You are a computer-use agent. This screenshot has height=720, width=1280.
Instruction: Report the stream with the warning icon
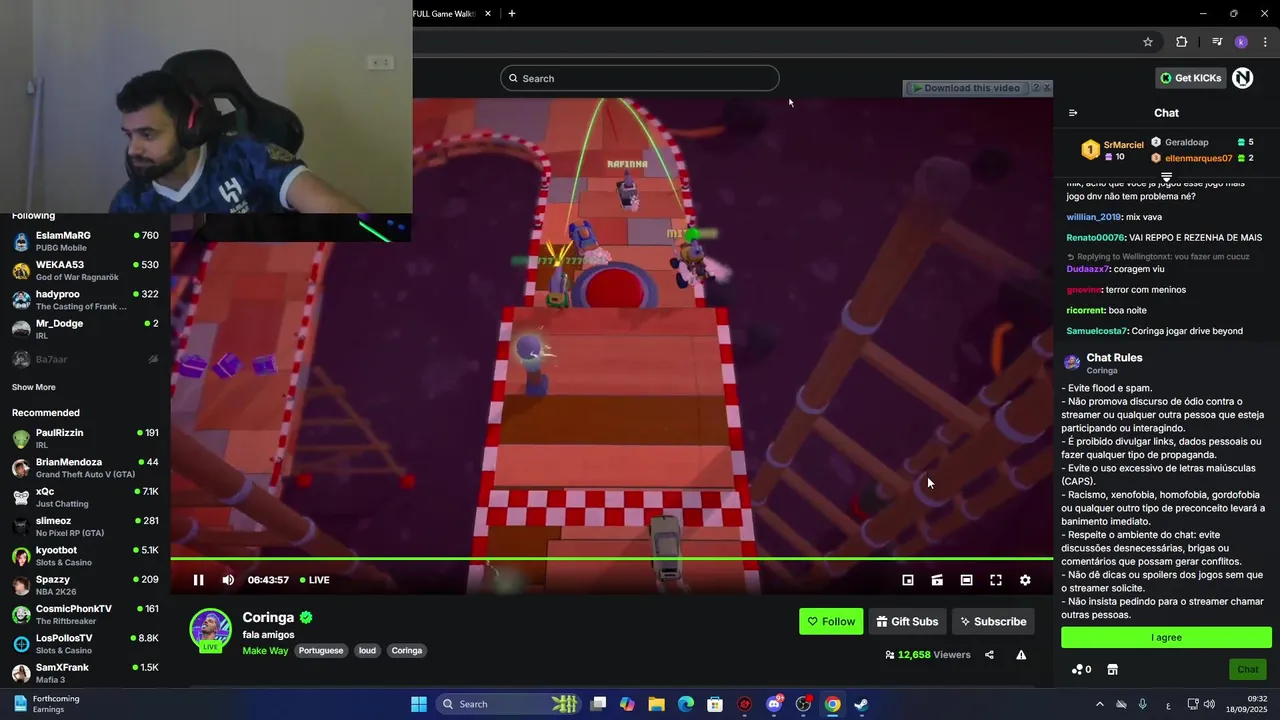click(1021, 655)
